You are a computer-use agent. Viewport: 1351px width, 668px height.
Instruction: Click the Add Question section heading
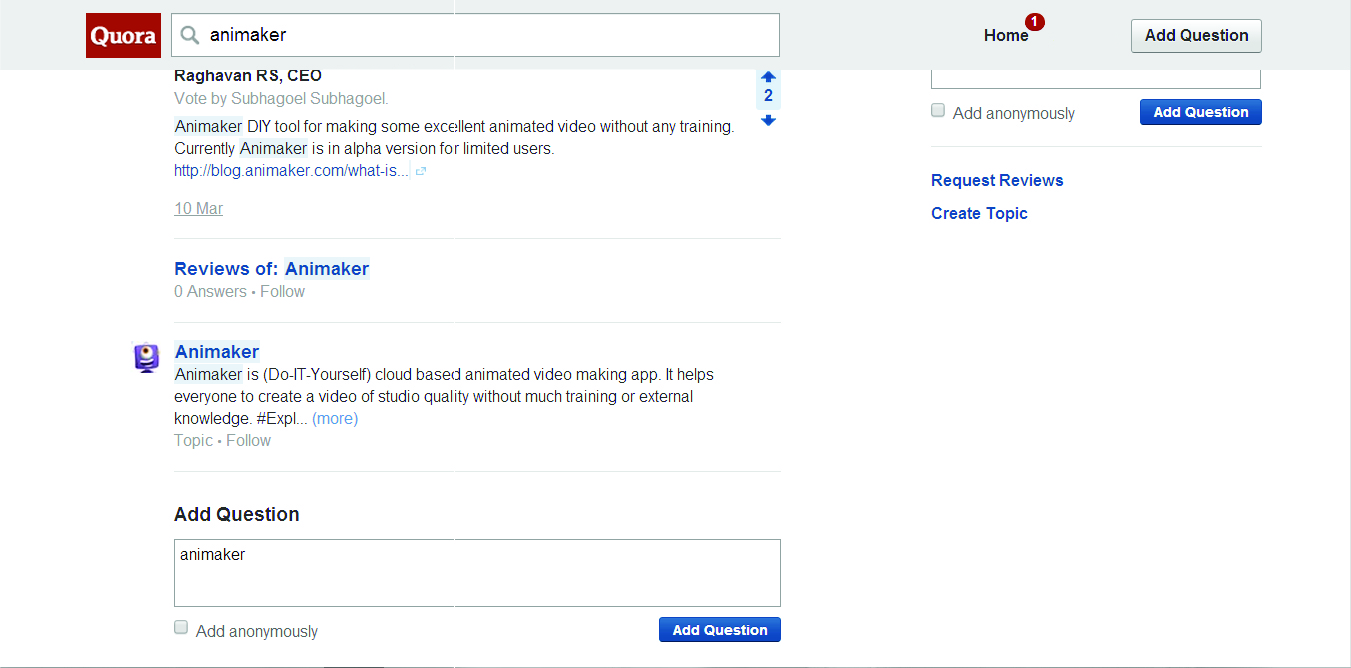tap(237, 514)
